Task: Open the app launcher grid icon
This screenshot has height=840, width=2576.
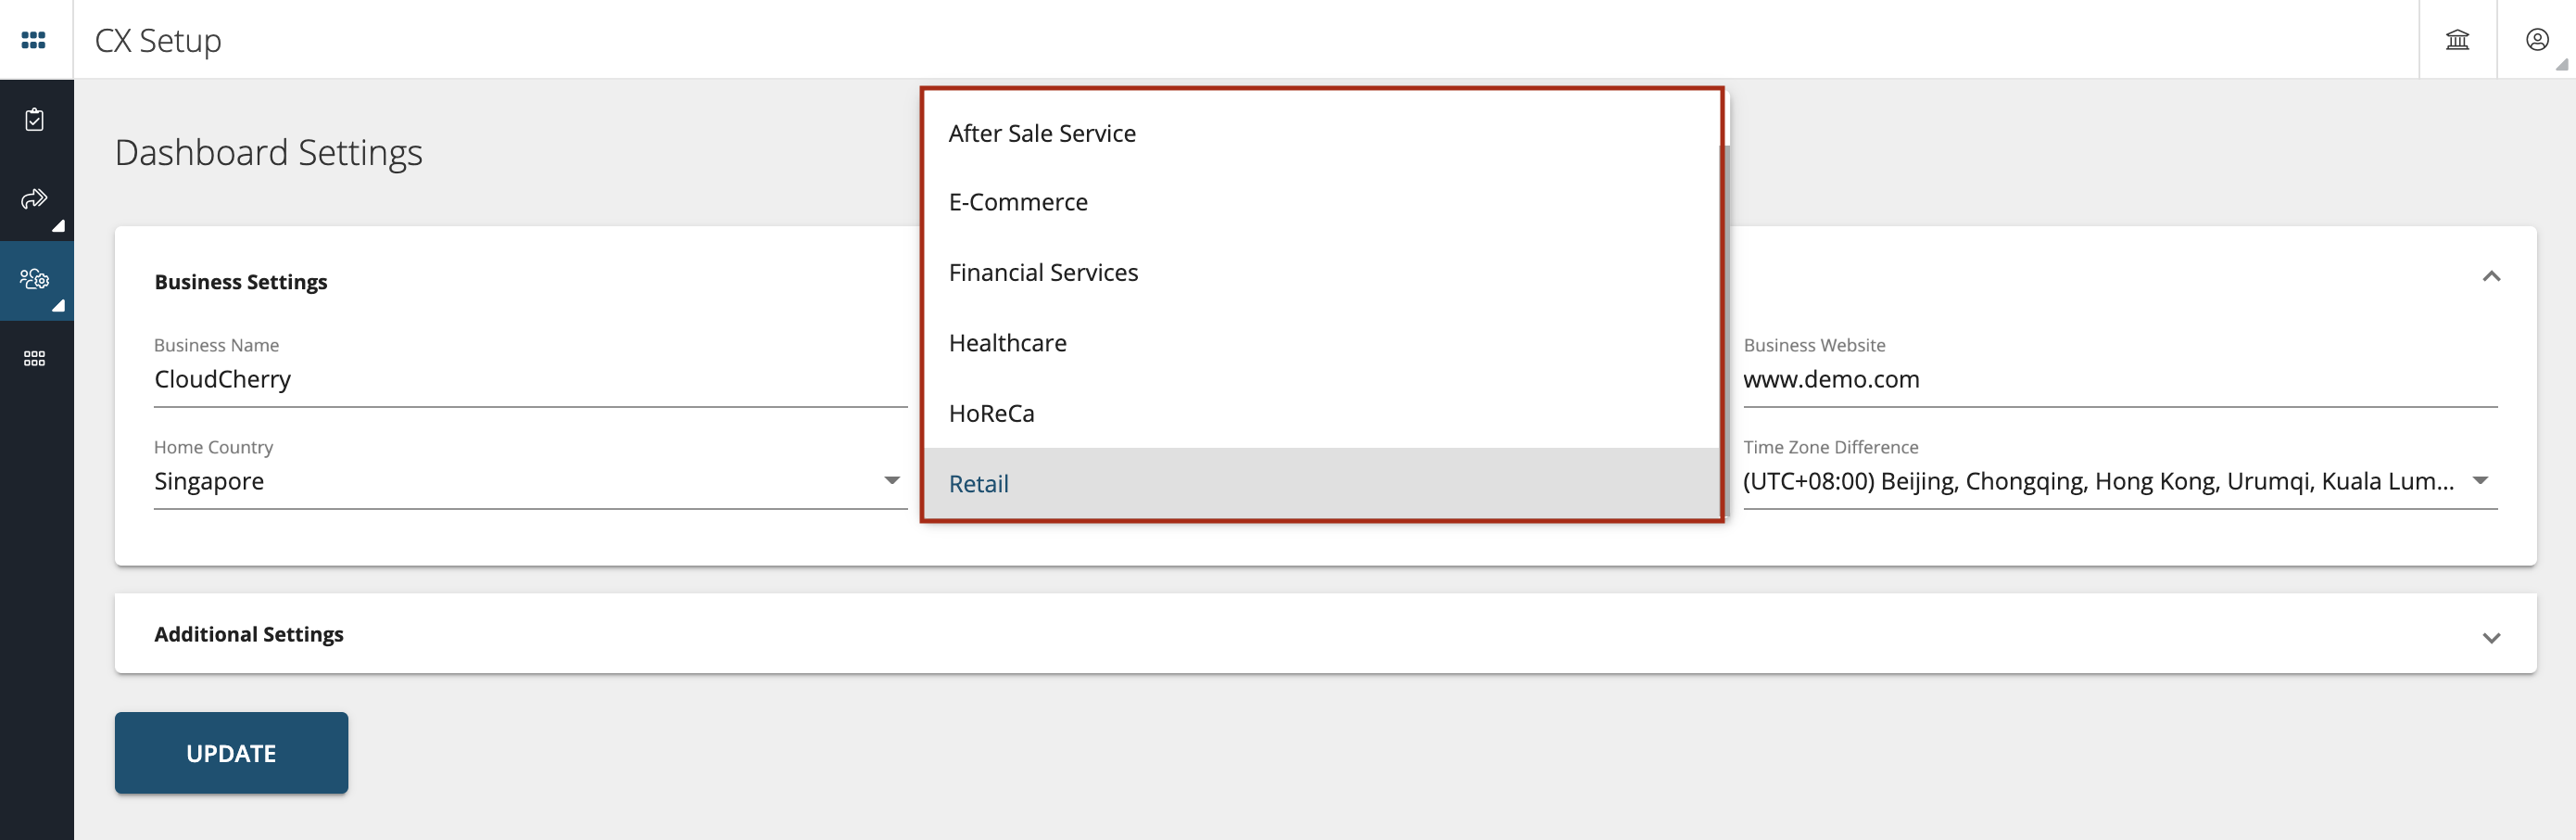Action: pyautogui.click(x=34, y=40)
